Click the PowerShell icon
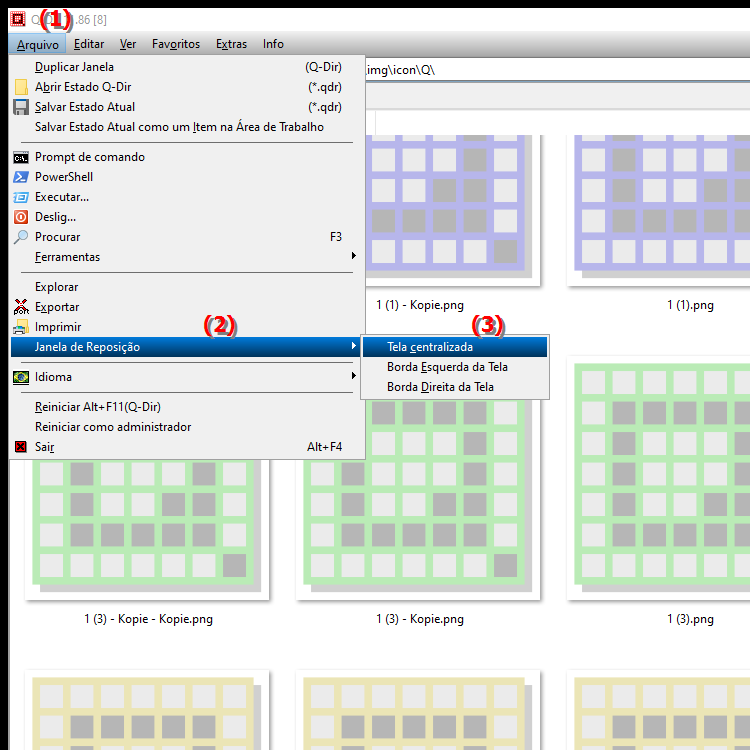Image resolution: width=750 pixels, height=750 pixels. click(x=21, y=177)
